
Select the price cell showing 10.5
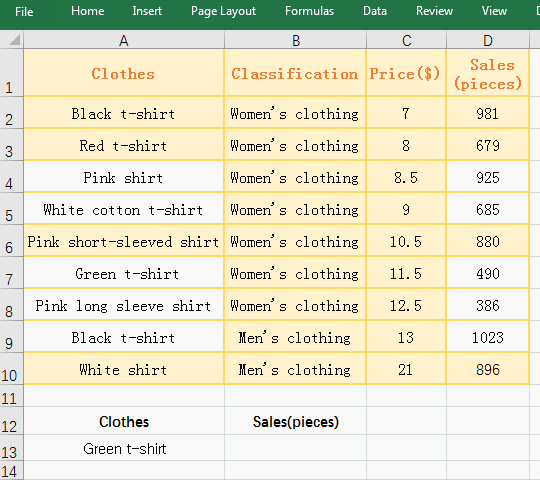tap(406, 241)
